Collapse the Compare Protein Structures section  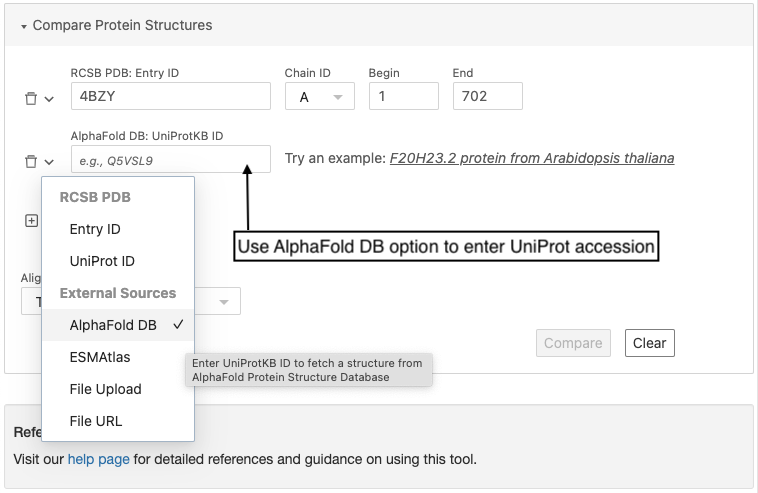pyautogui.click(x=24, y=27)
